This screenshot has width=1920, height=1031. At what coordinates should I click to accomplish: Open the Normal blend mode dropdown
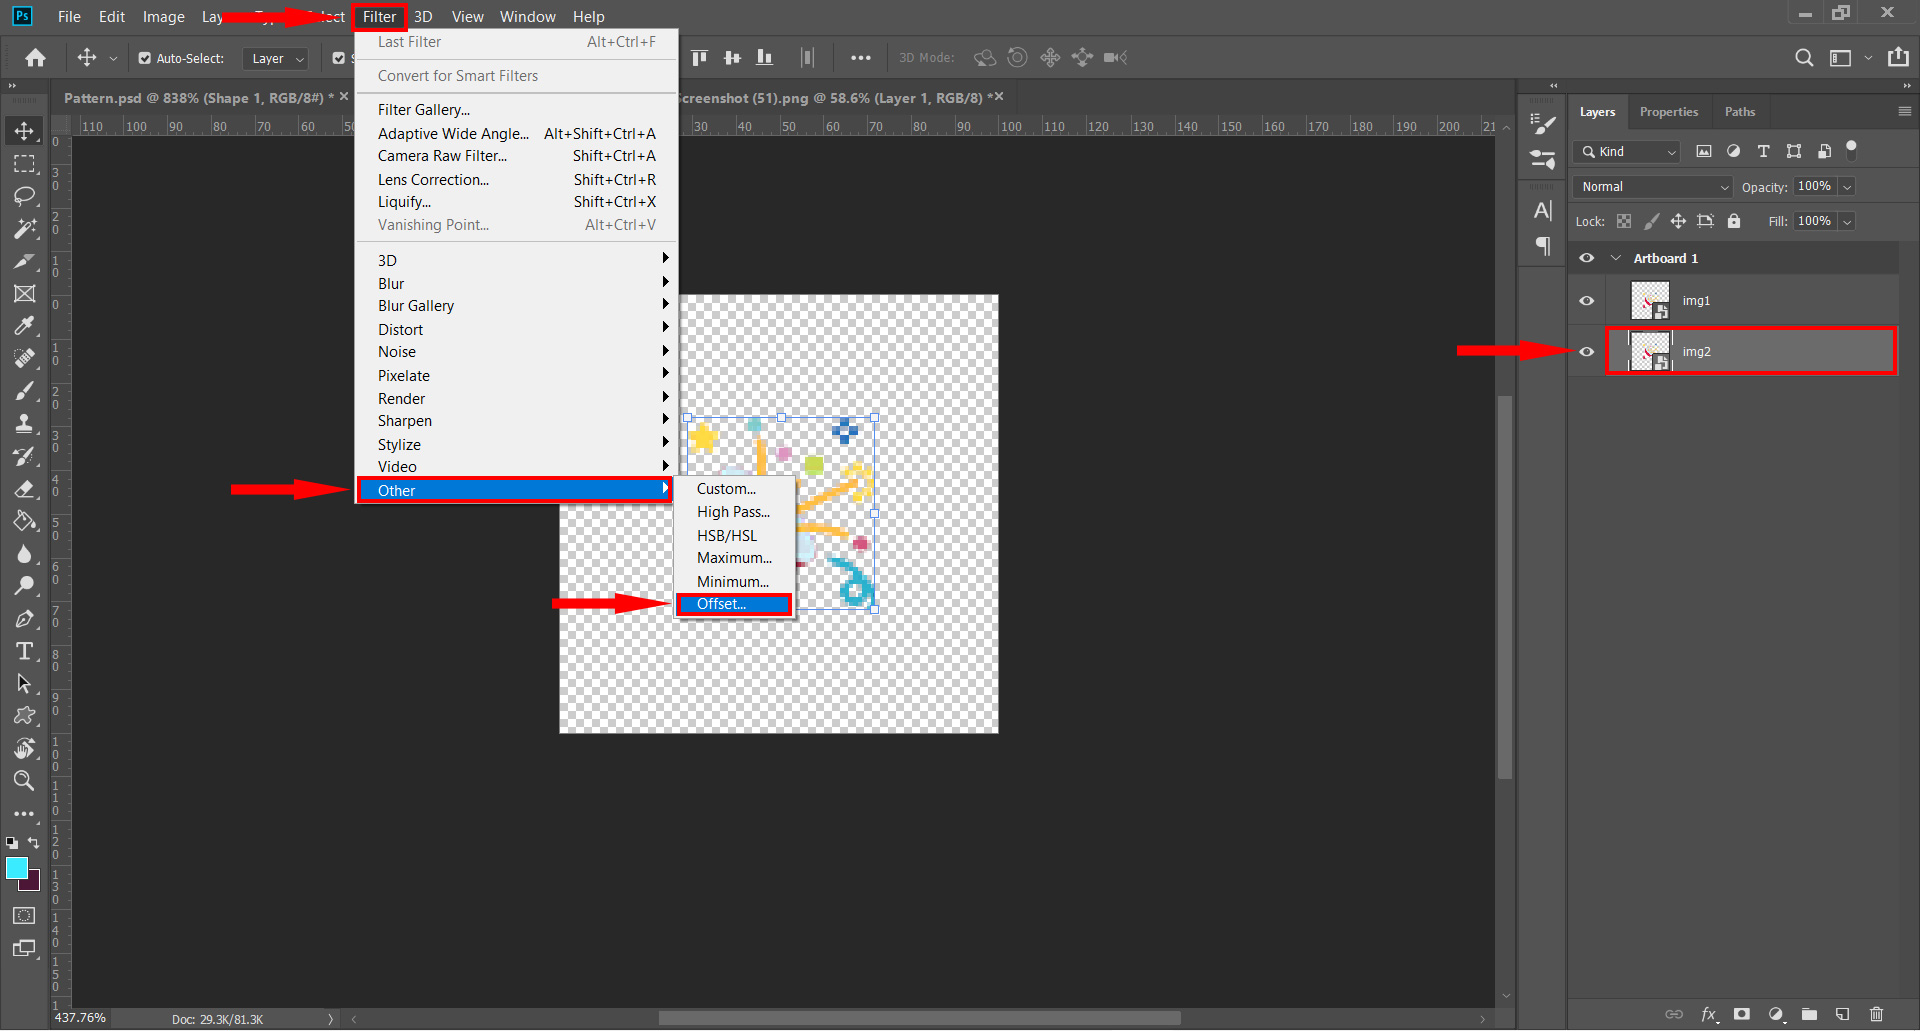pos(1653,187)
